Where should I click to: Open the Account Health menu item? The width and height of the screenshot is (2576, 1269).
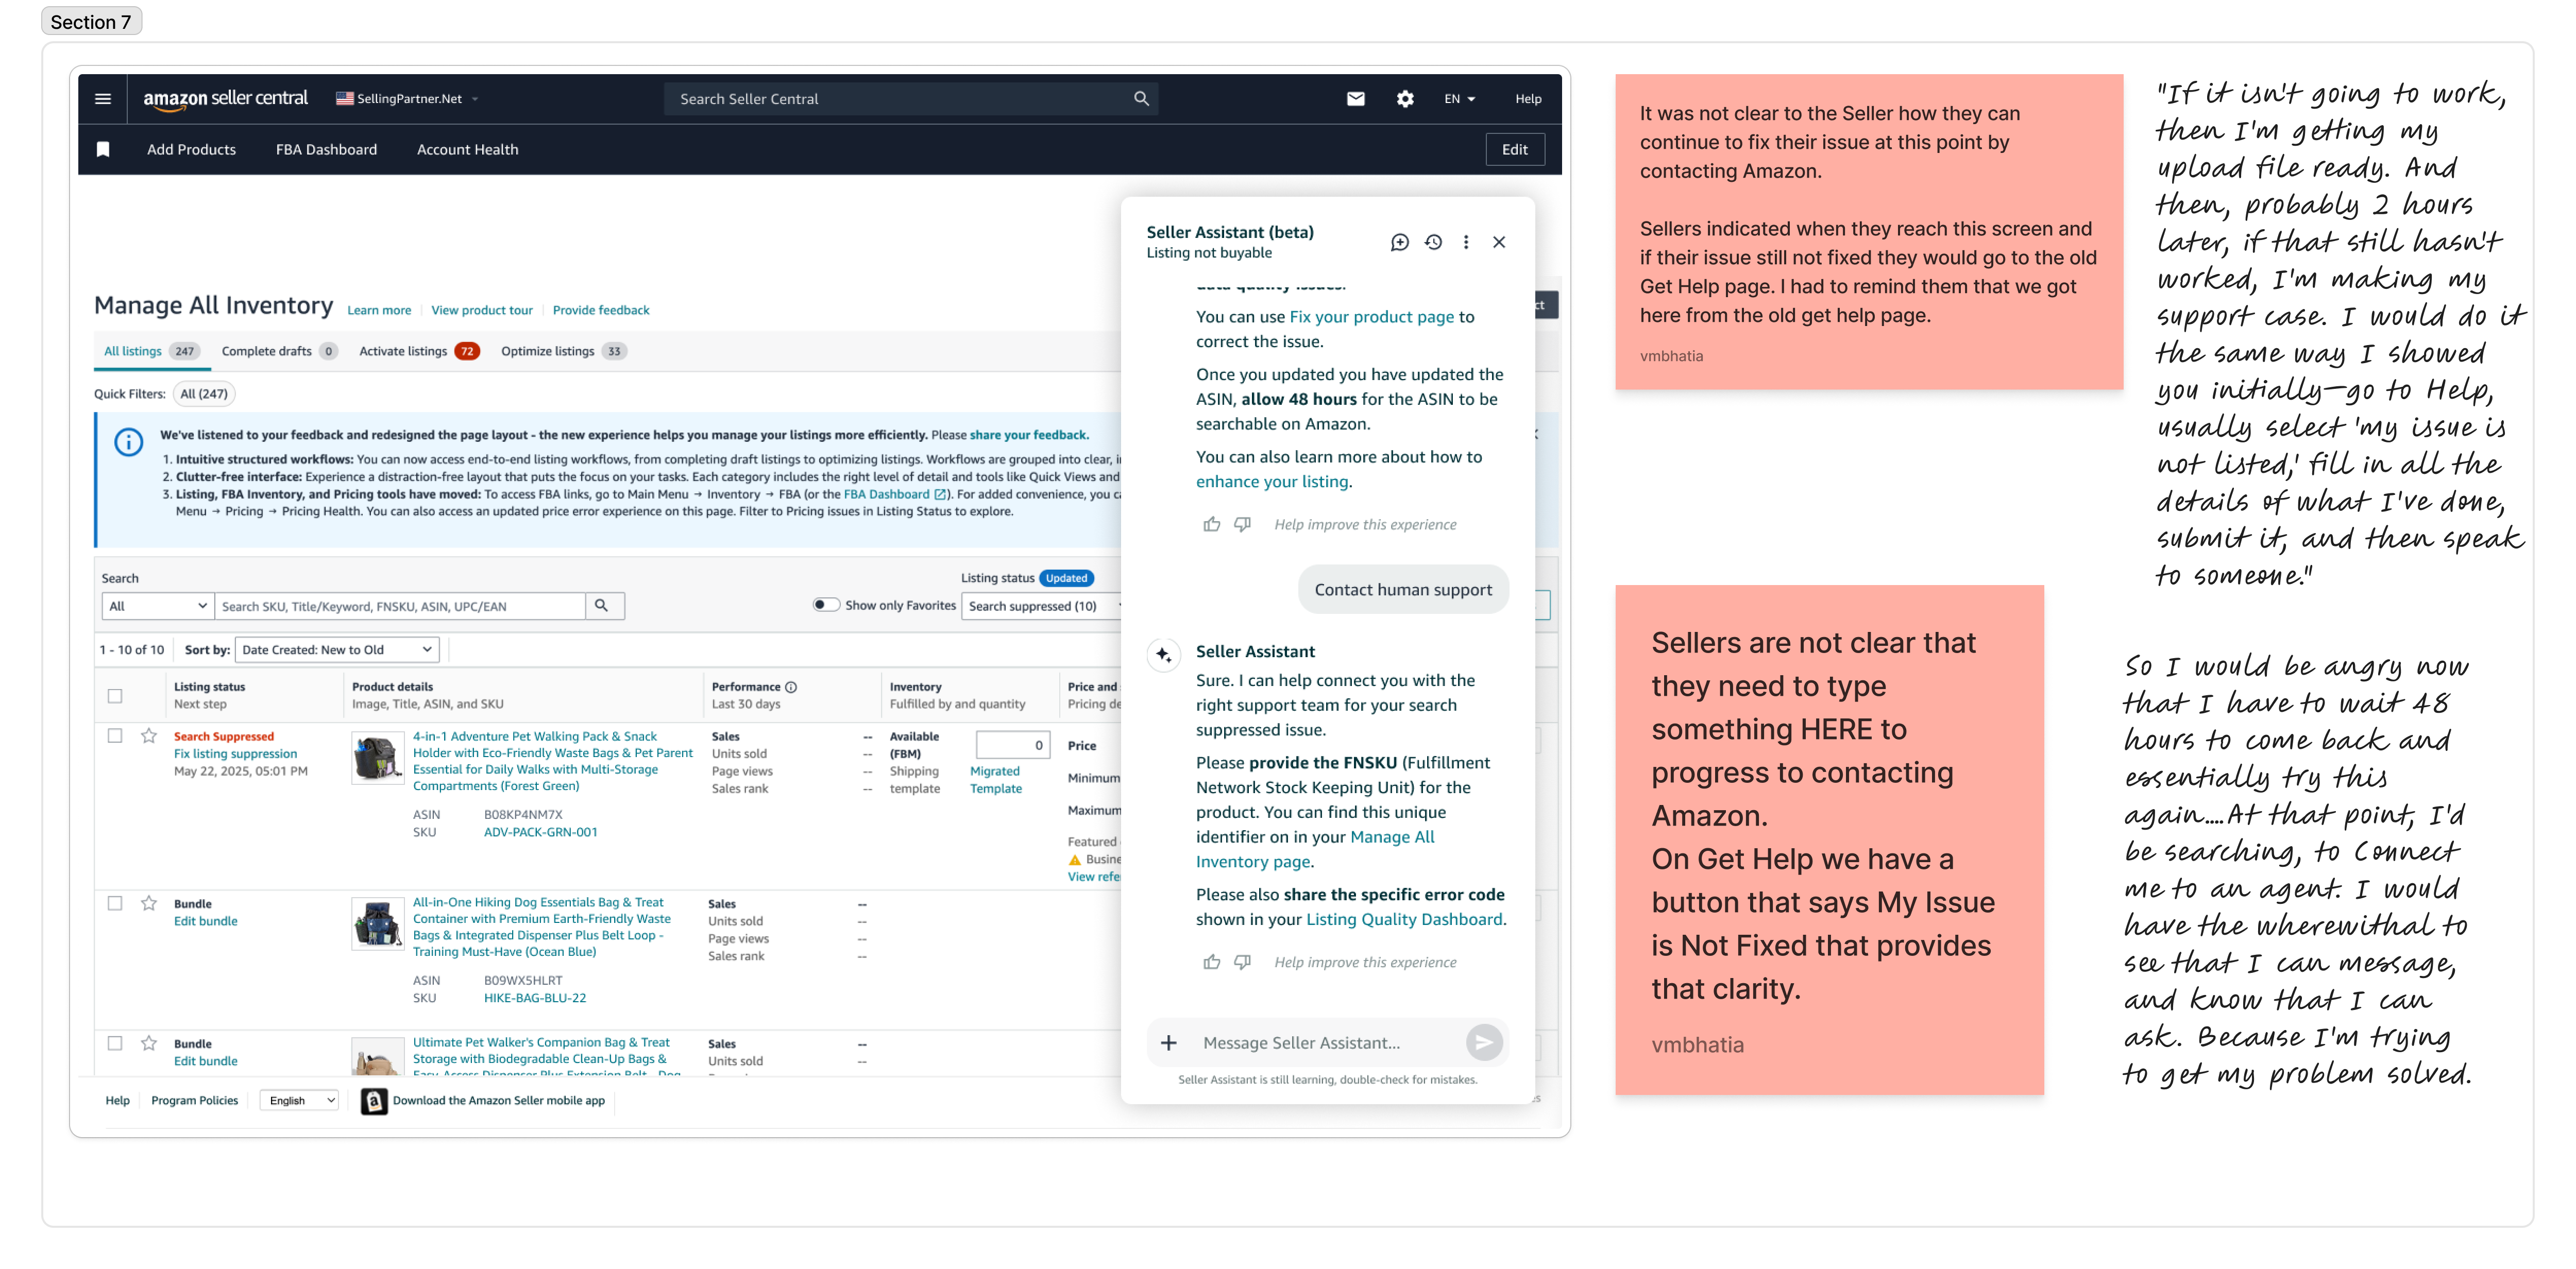(x=467, y=149)
